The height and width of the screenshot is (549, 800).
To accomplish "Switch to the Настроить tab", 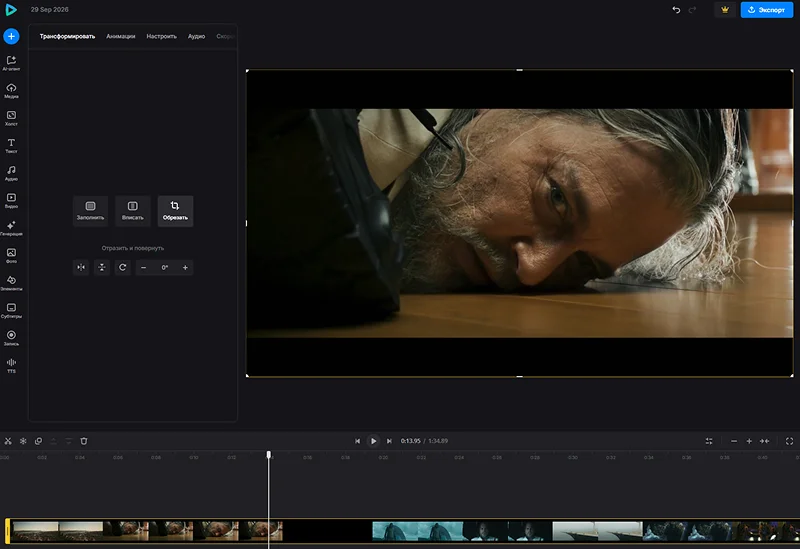I will [x=161, y=36].
